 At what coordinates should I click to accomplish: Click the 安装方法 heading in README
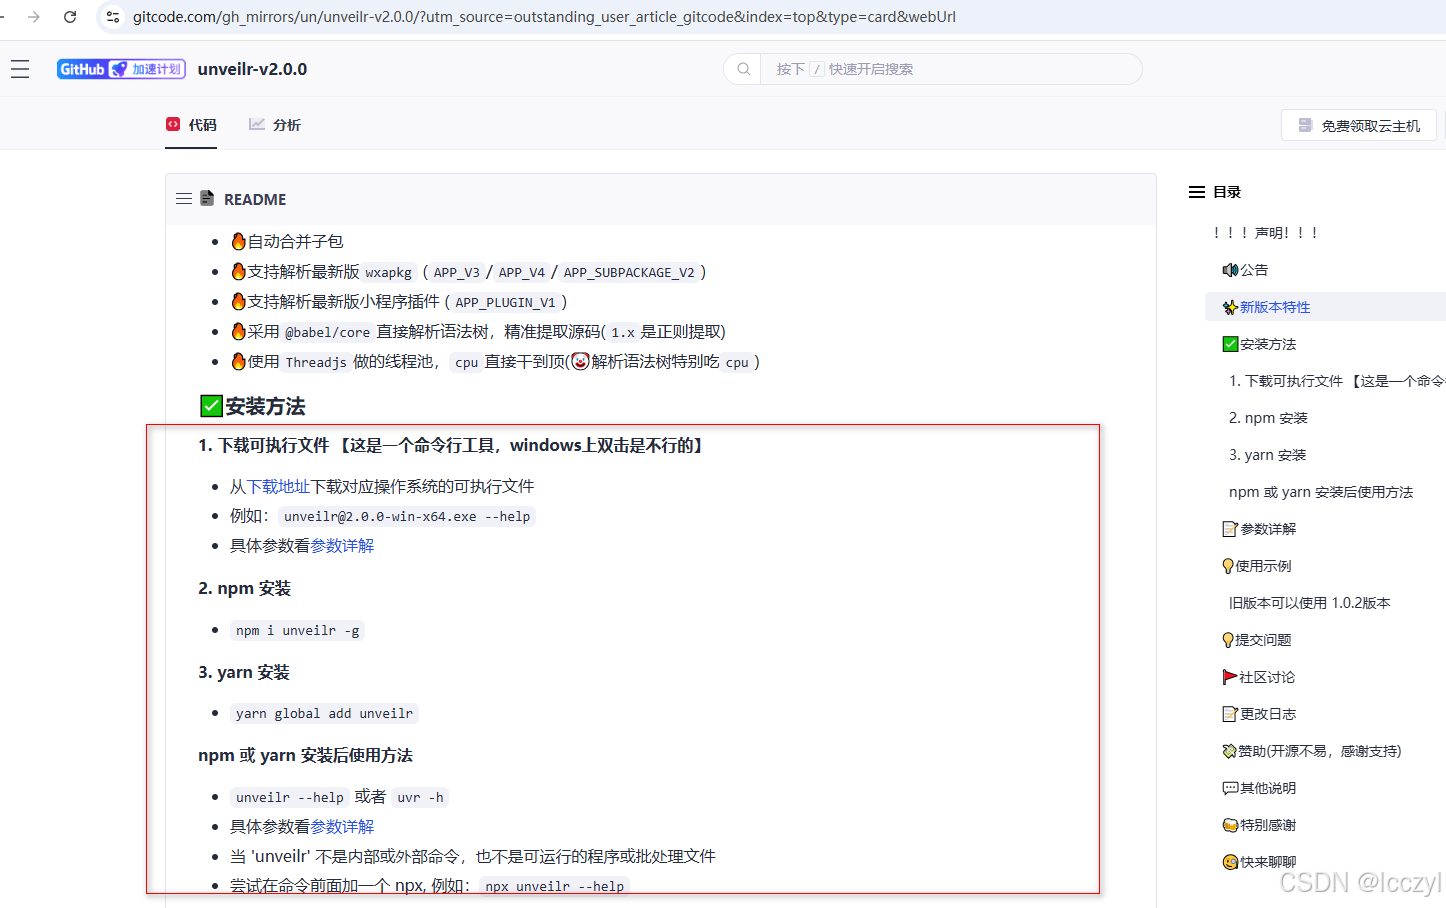tap(253, 406)
